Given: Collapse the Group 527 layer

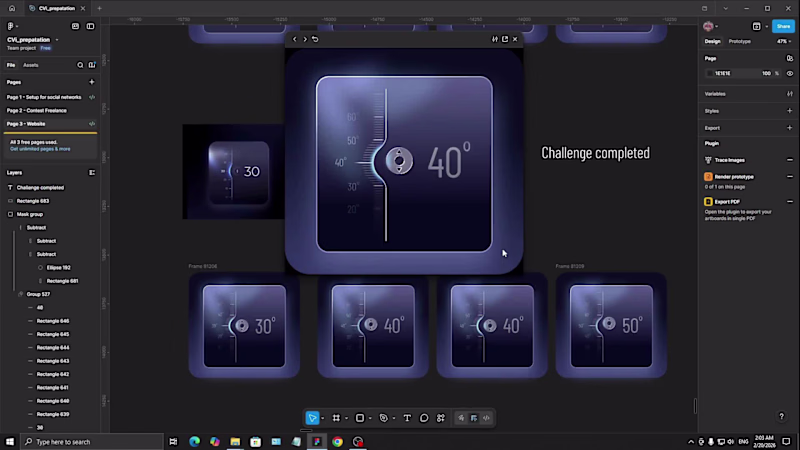Looking at the screenshot, I should point(20,294).
